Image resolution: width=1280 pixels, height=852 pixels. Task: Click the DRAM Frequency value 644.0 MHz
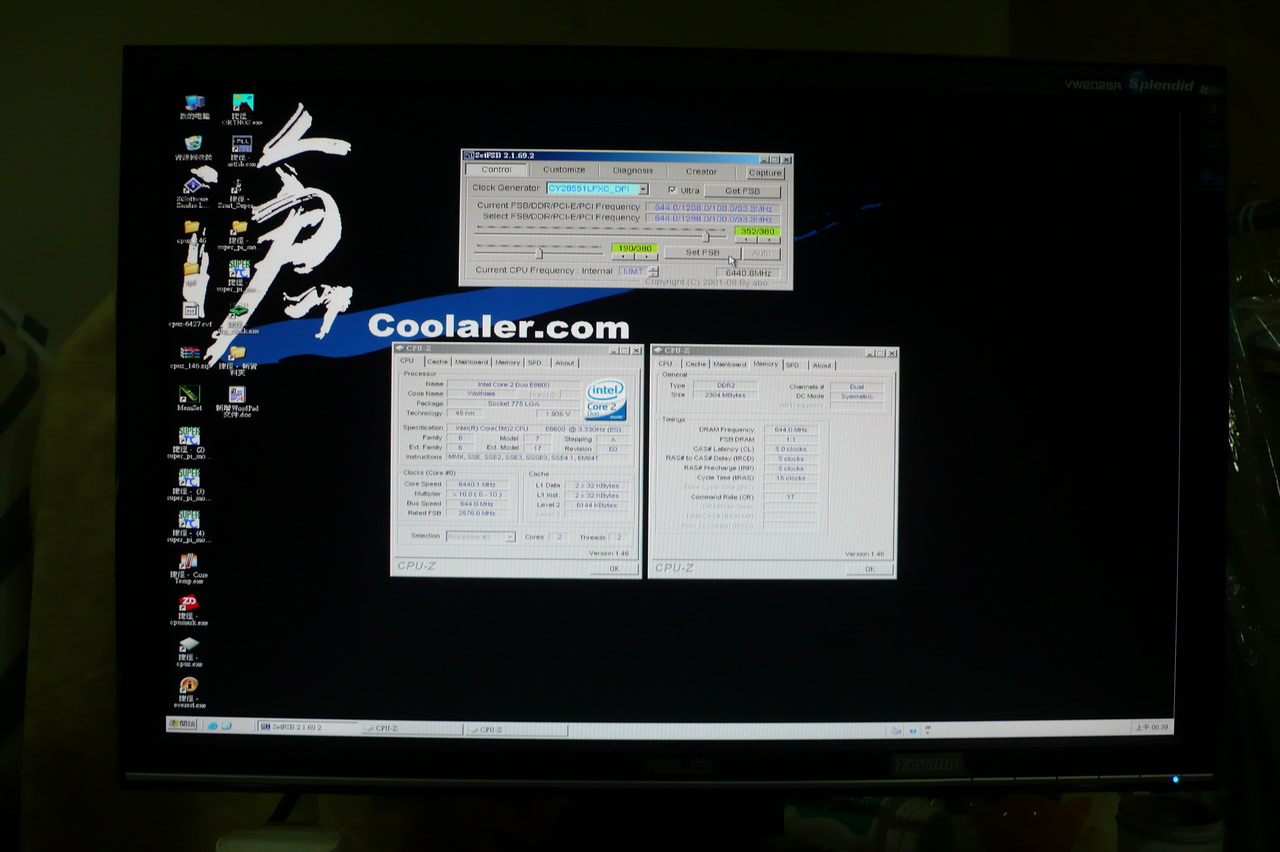(791, 430)
